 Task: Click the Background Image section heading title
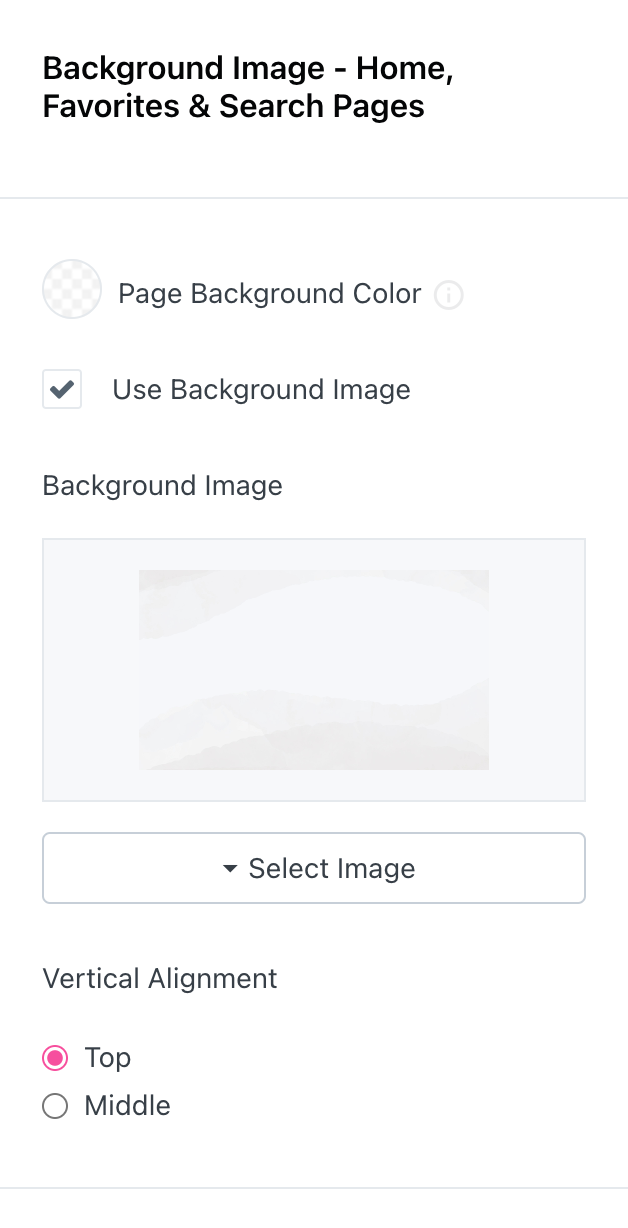coord(248,88)
